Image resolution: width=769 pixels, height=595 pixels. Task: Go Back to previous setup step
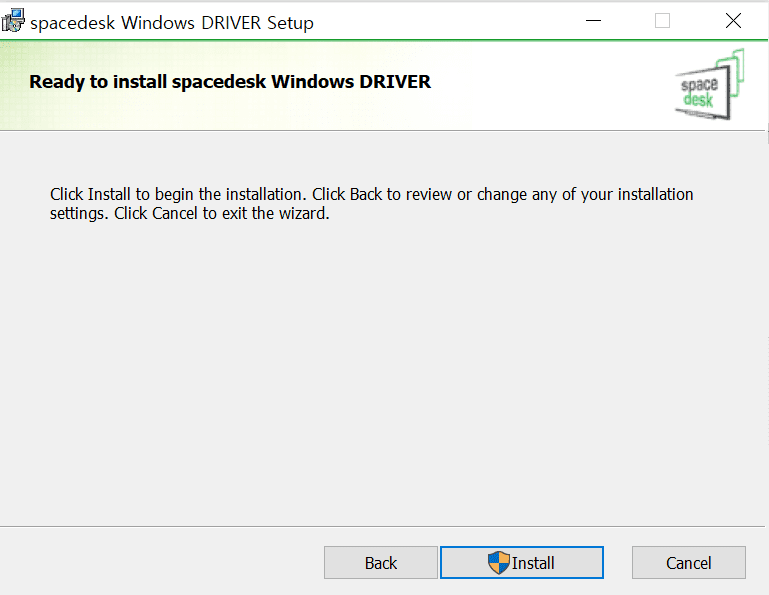tap(381, 563)
